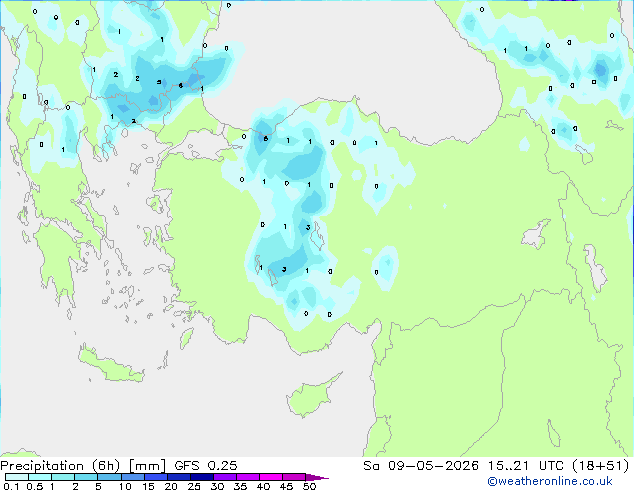
Task: Click the '15' legend scale label
Action: (148, 486)
